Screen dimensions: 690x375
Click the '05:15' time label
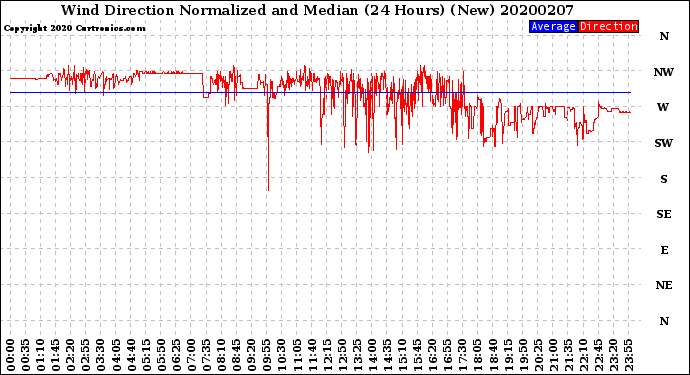click(146, 355)
